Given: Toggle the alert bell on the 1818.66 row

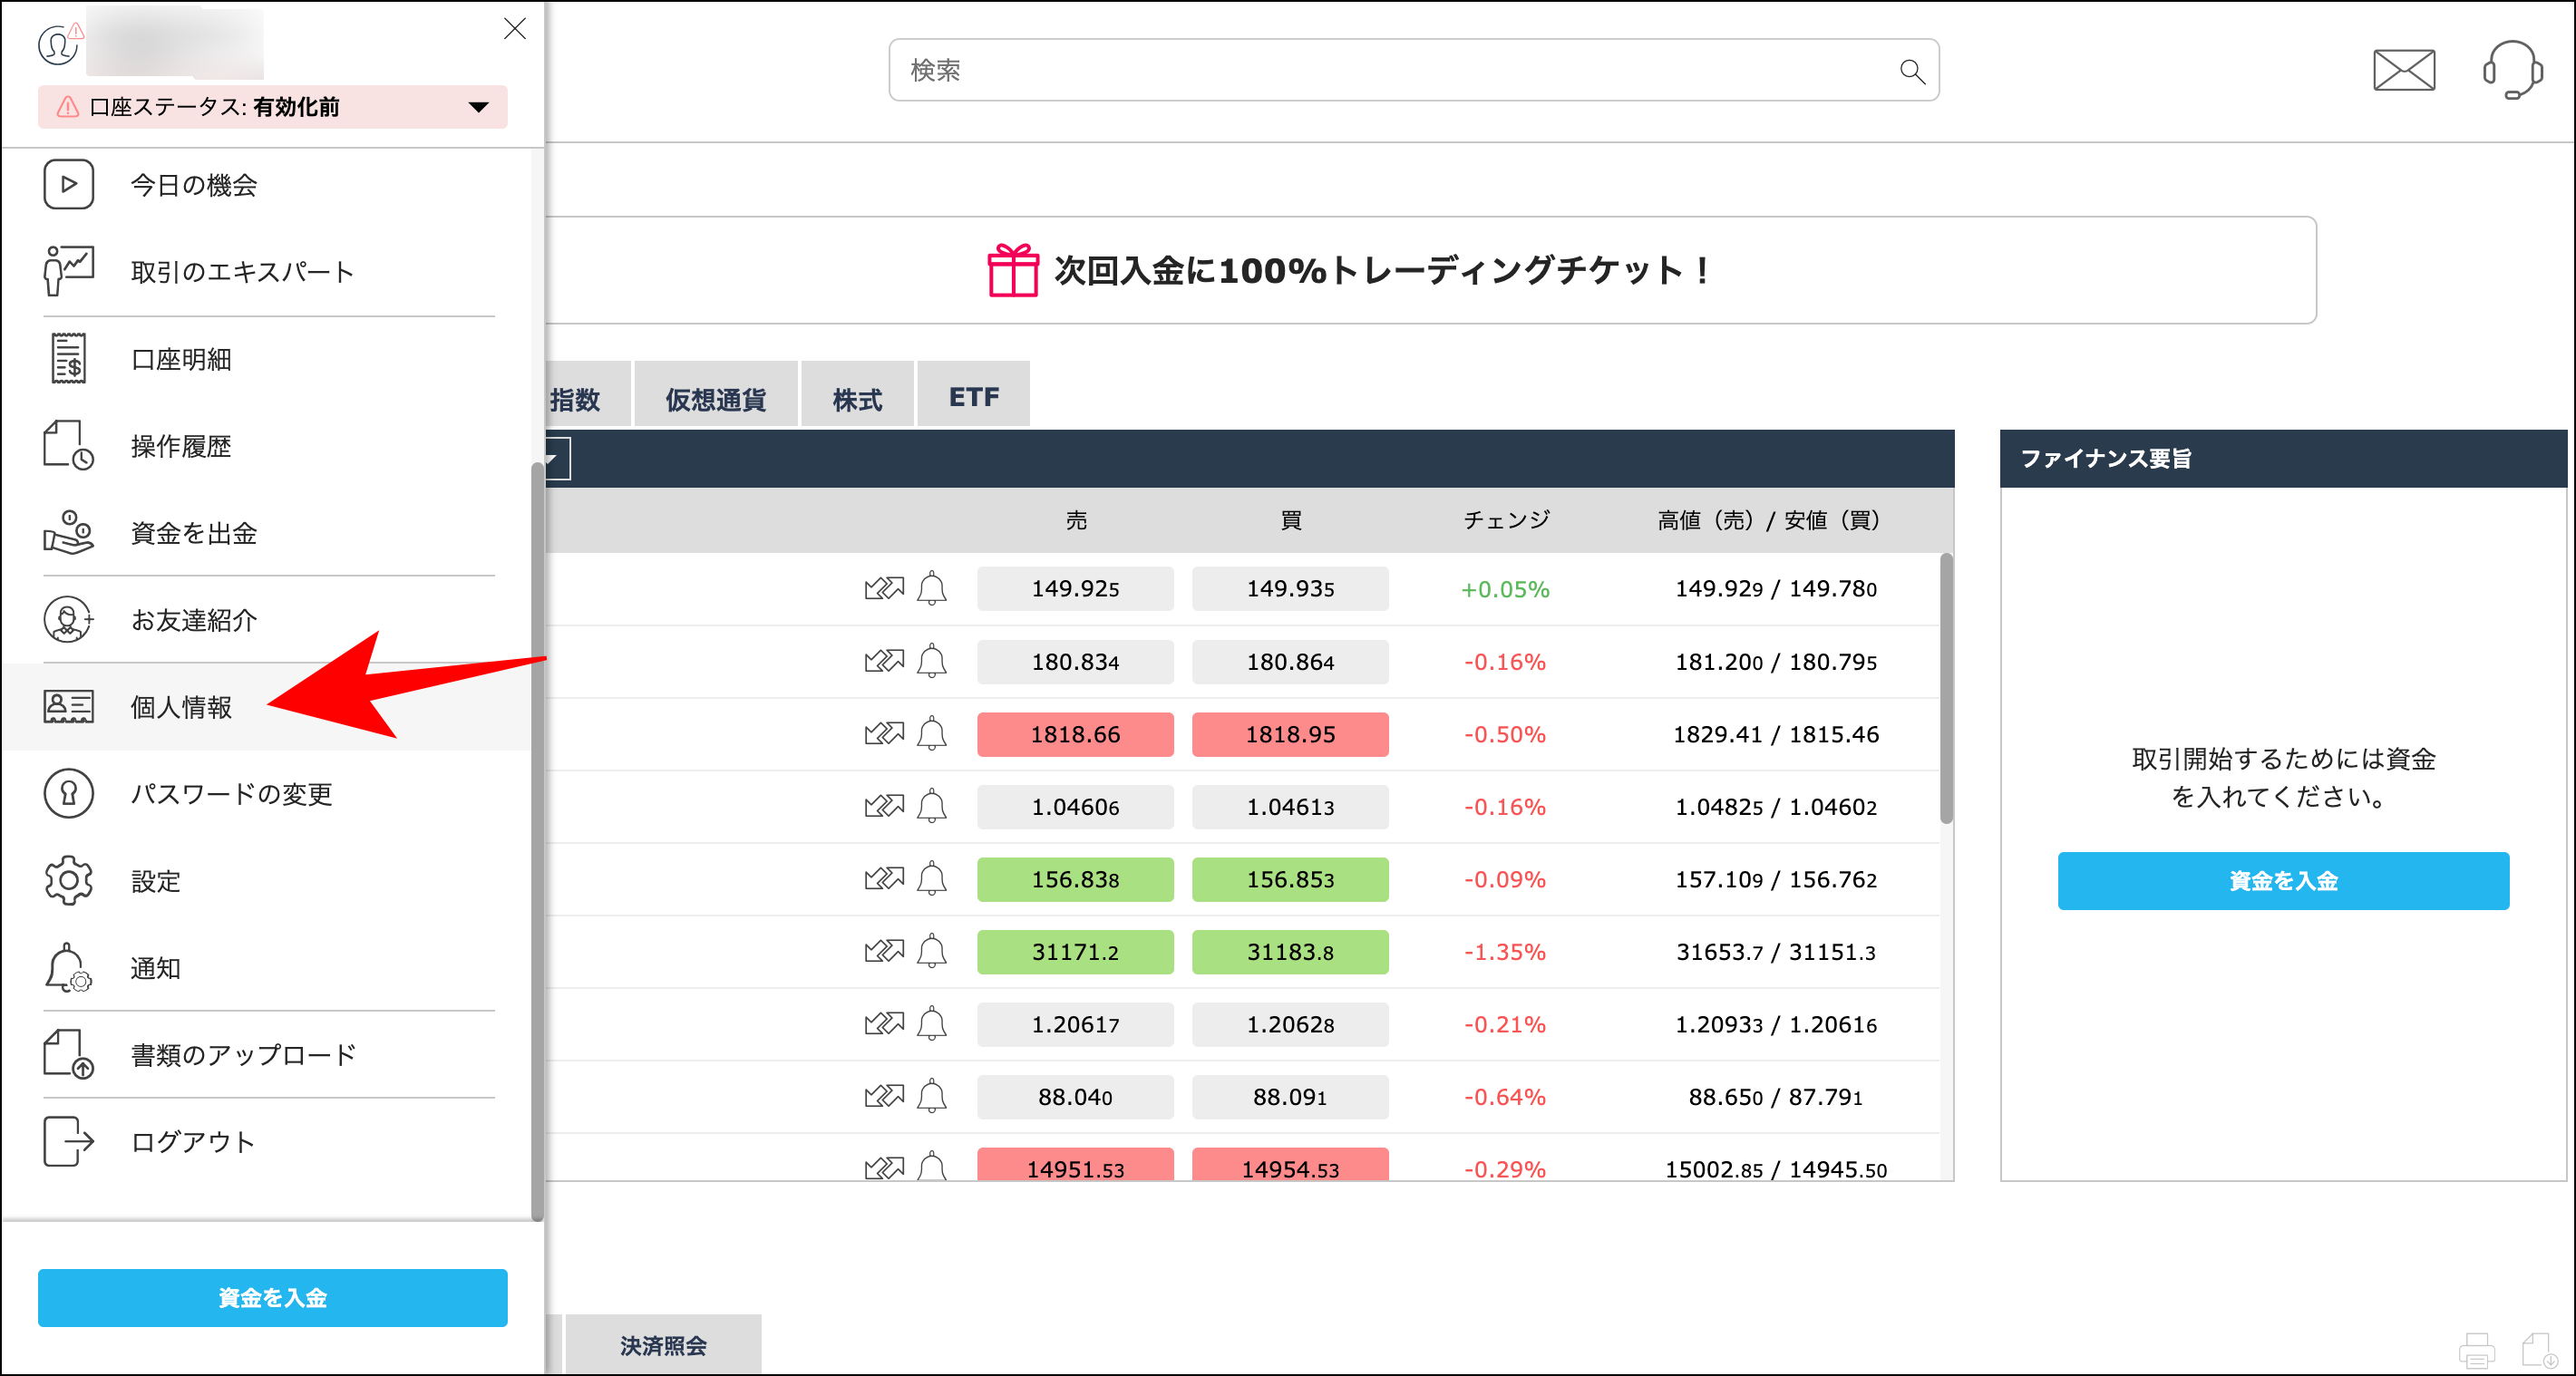Looking at the screenshot, I should pos(933,734).
